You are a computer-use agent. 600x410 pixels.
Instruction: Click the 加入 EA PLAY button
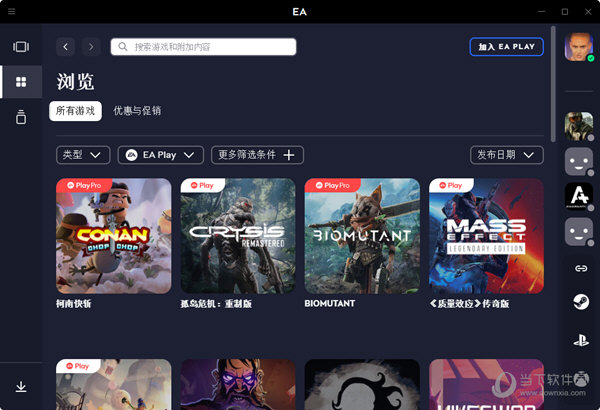click(x=507, y=47)
